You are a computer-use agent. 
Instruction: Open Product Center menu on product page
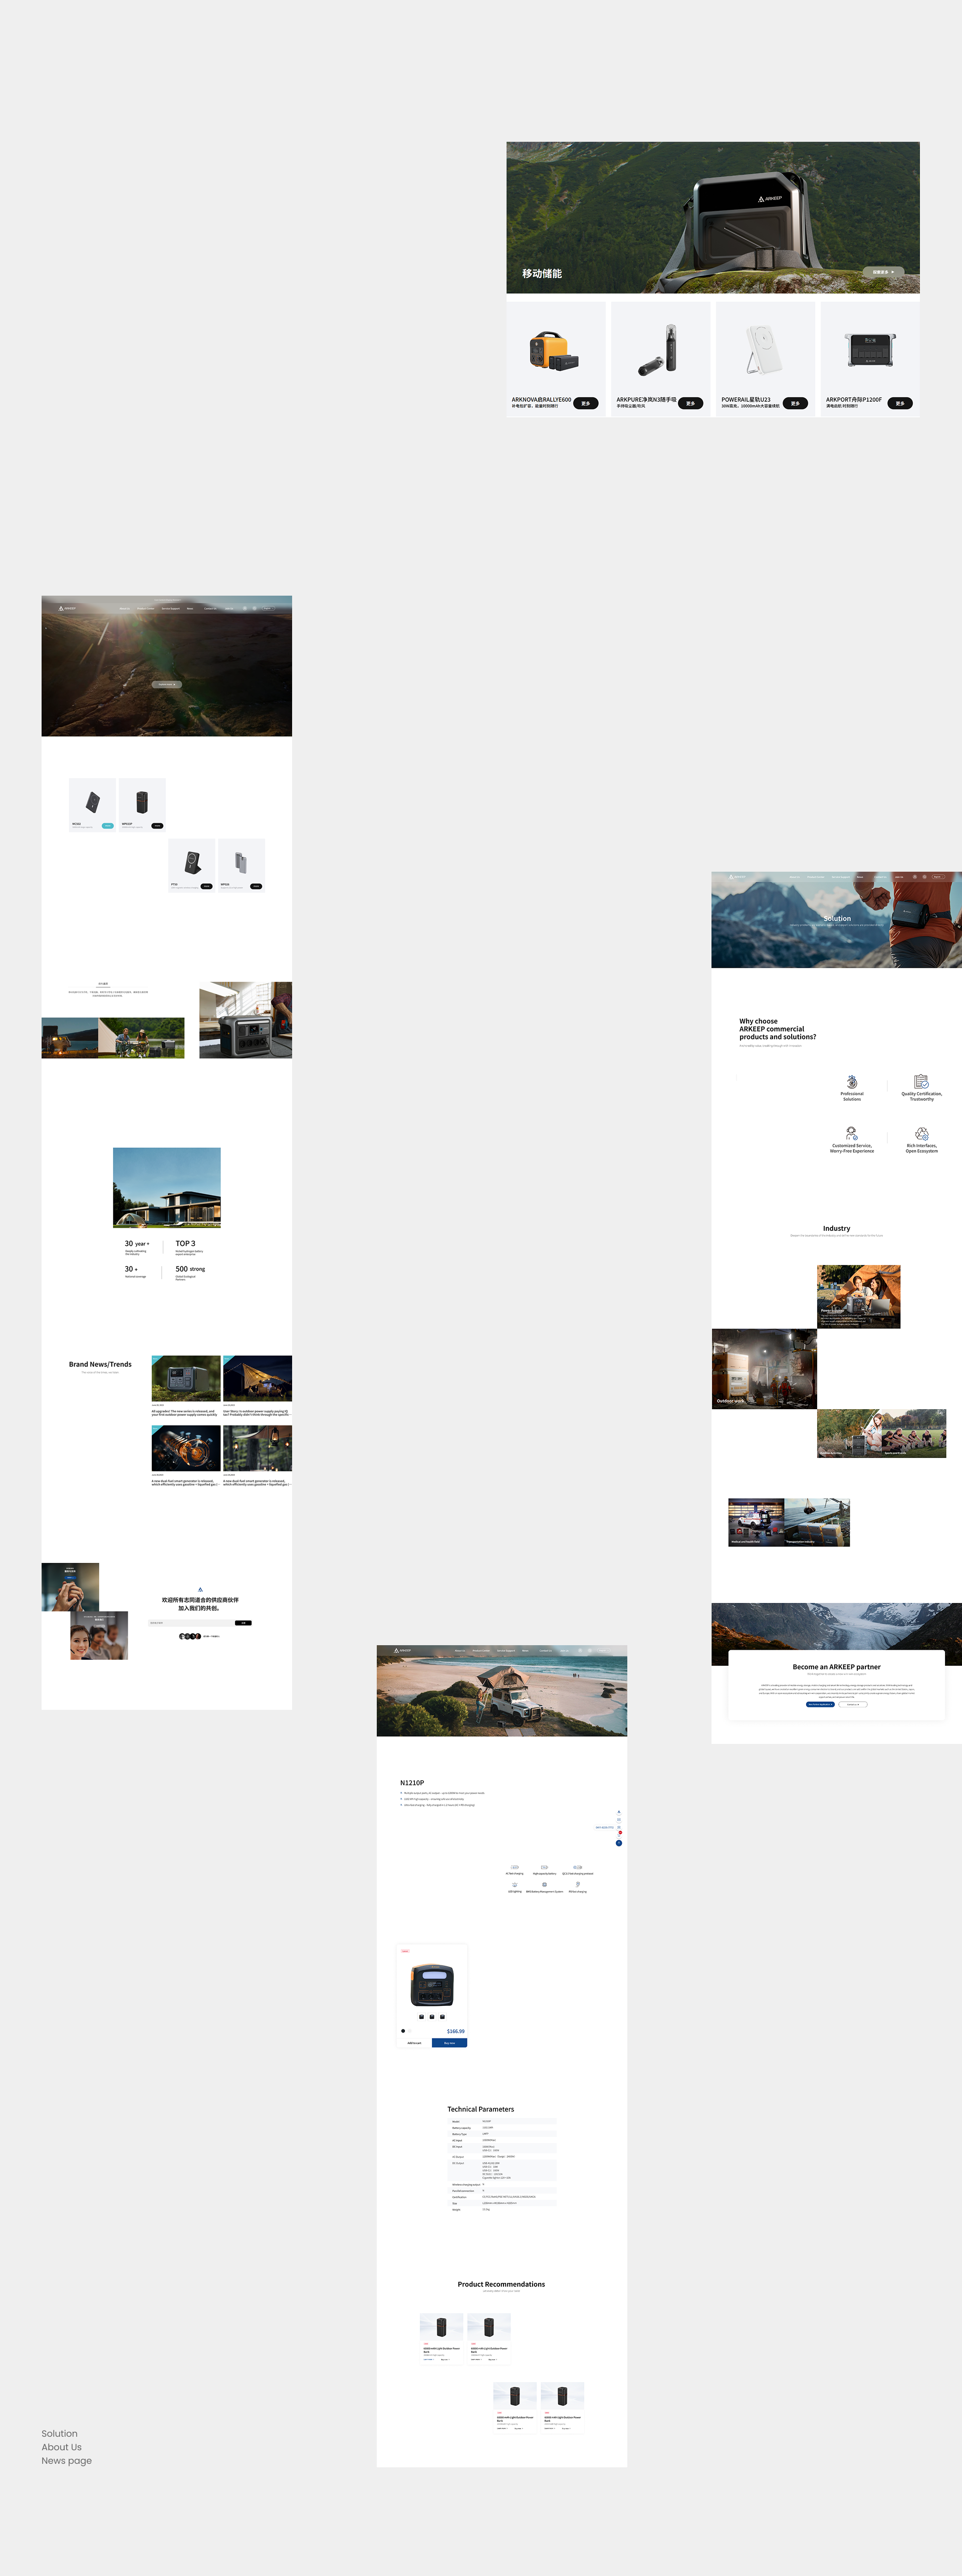pyautogui.click(x=481, y=1651)
